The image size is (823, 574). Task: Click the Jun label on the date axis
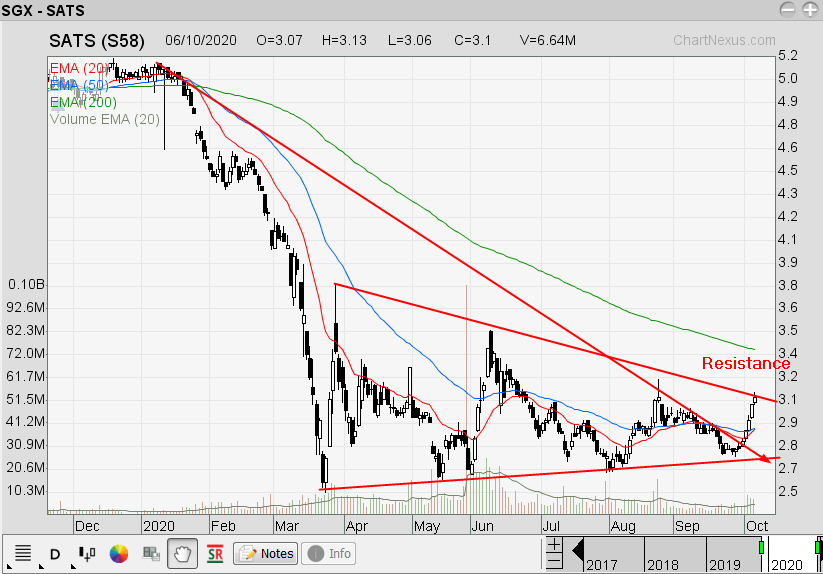(482, 526)
